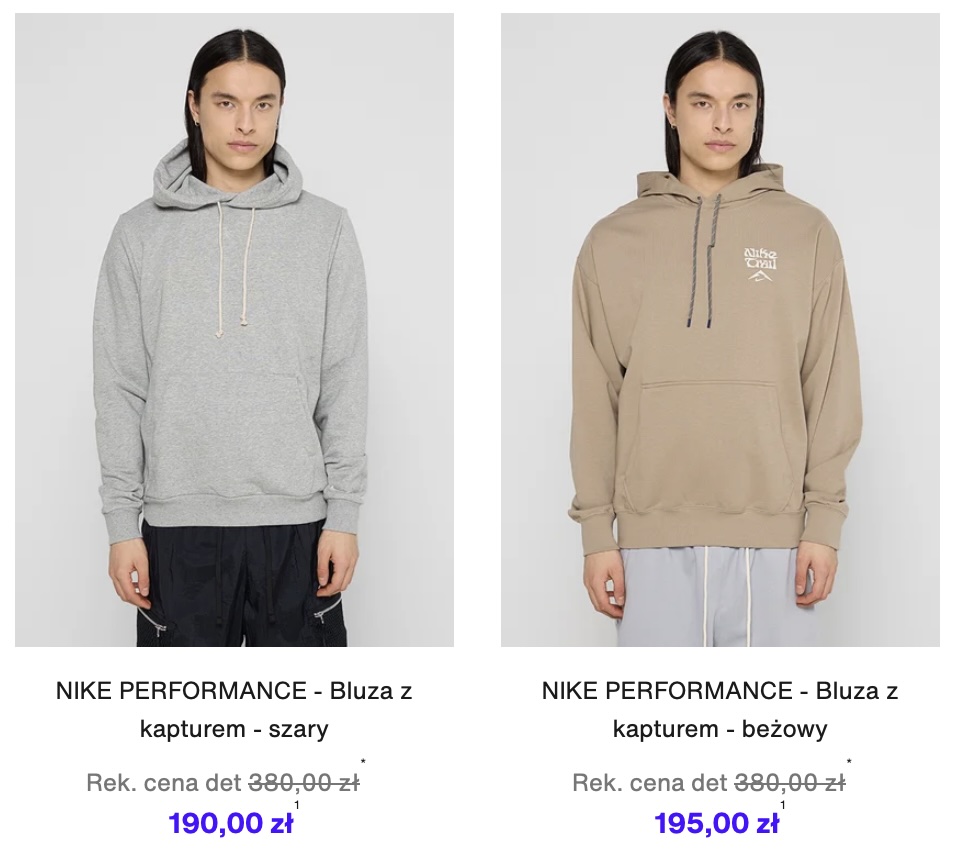Viewport: 956px width, 860px height.
Task: Click the 'Rek. cena det' label under the beige hoodie
Action: 650,783
